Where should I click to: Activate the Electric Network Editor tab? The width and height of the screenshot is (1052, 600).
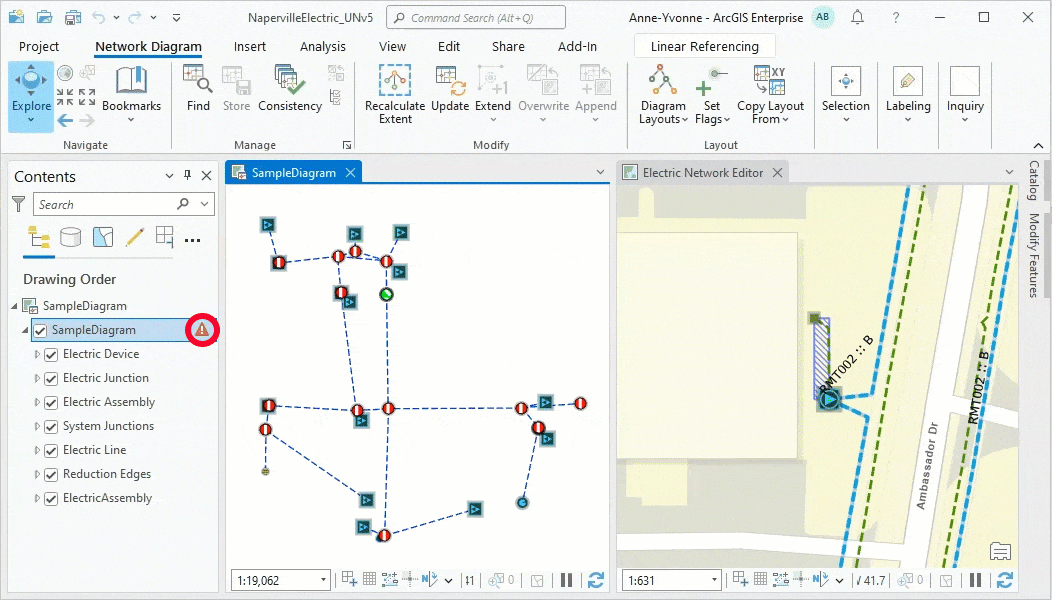point(702,172)
